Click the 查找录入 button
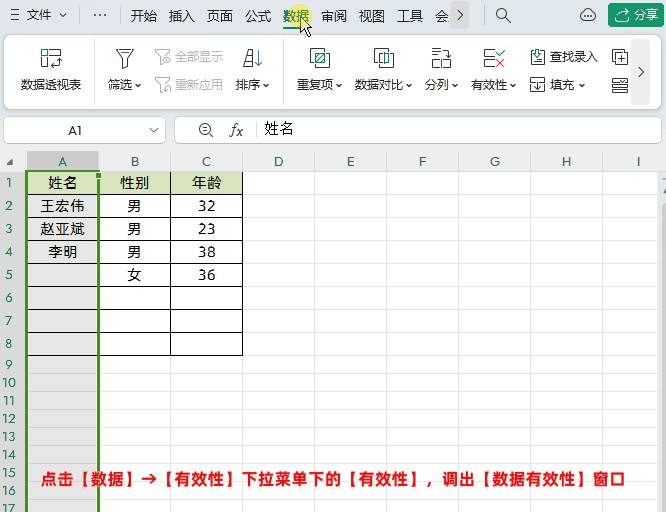The height and width of the screenshot is (512, 666). (563, 57)
